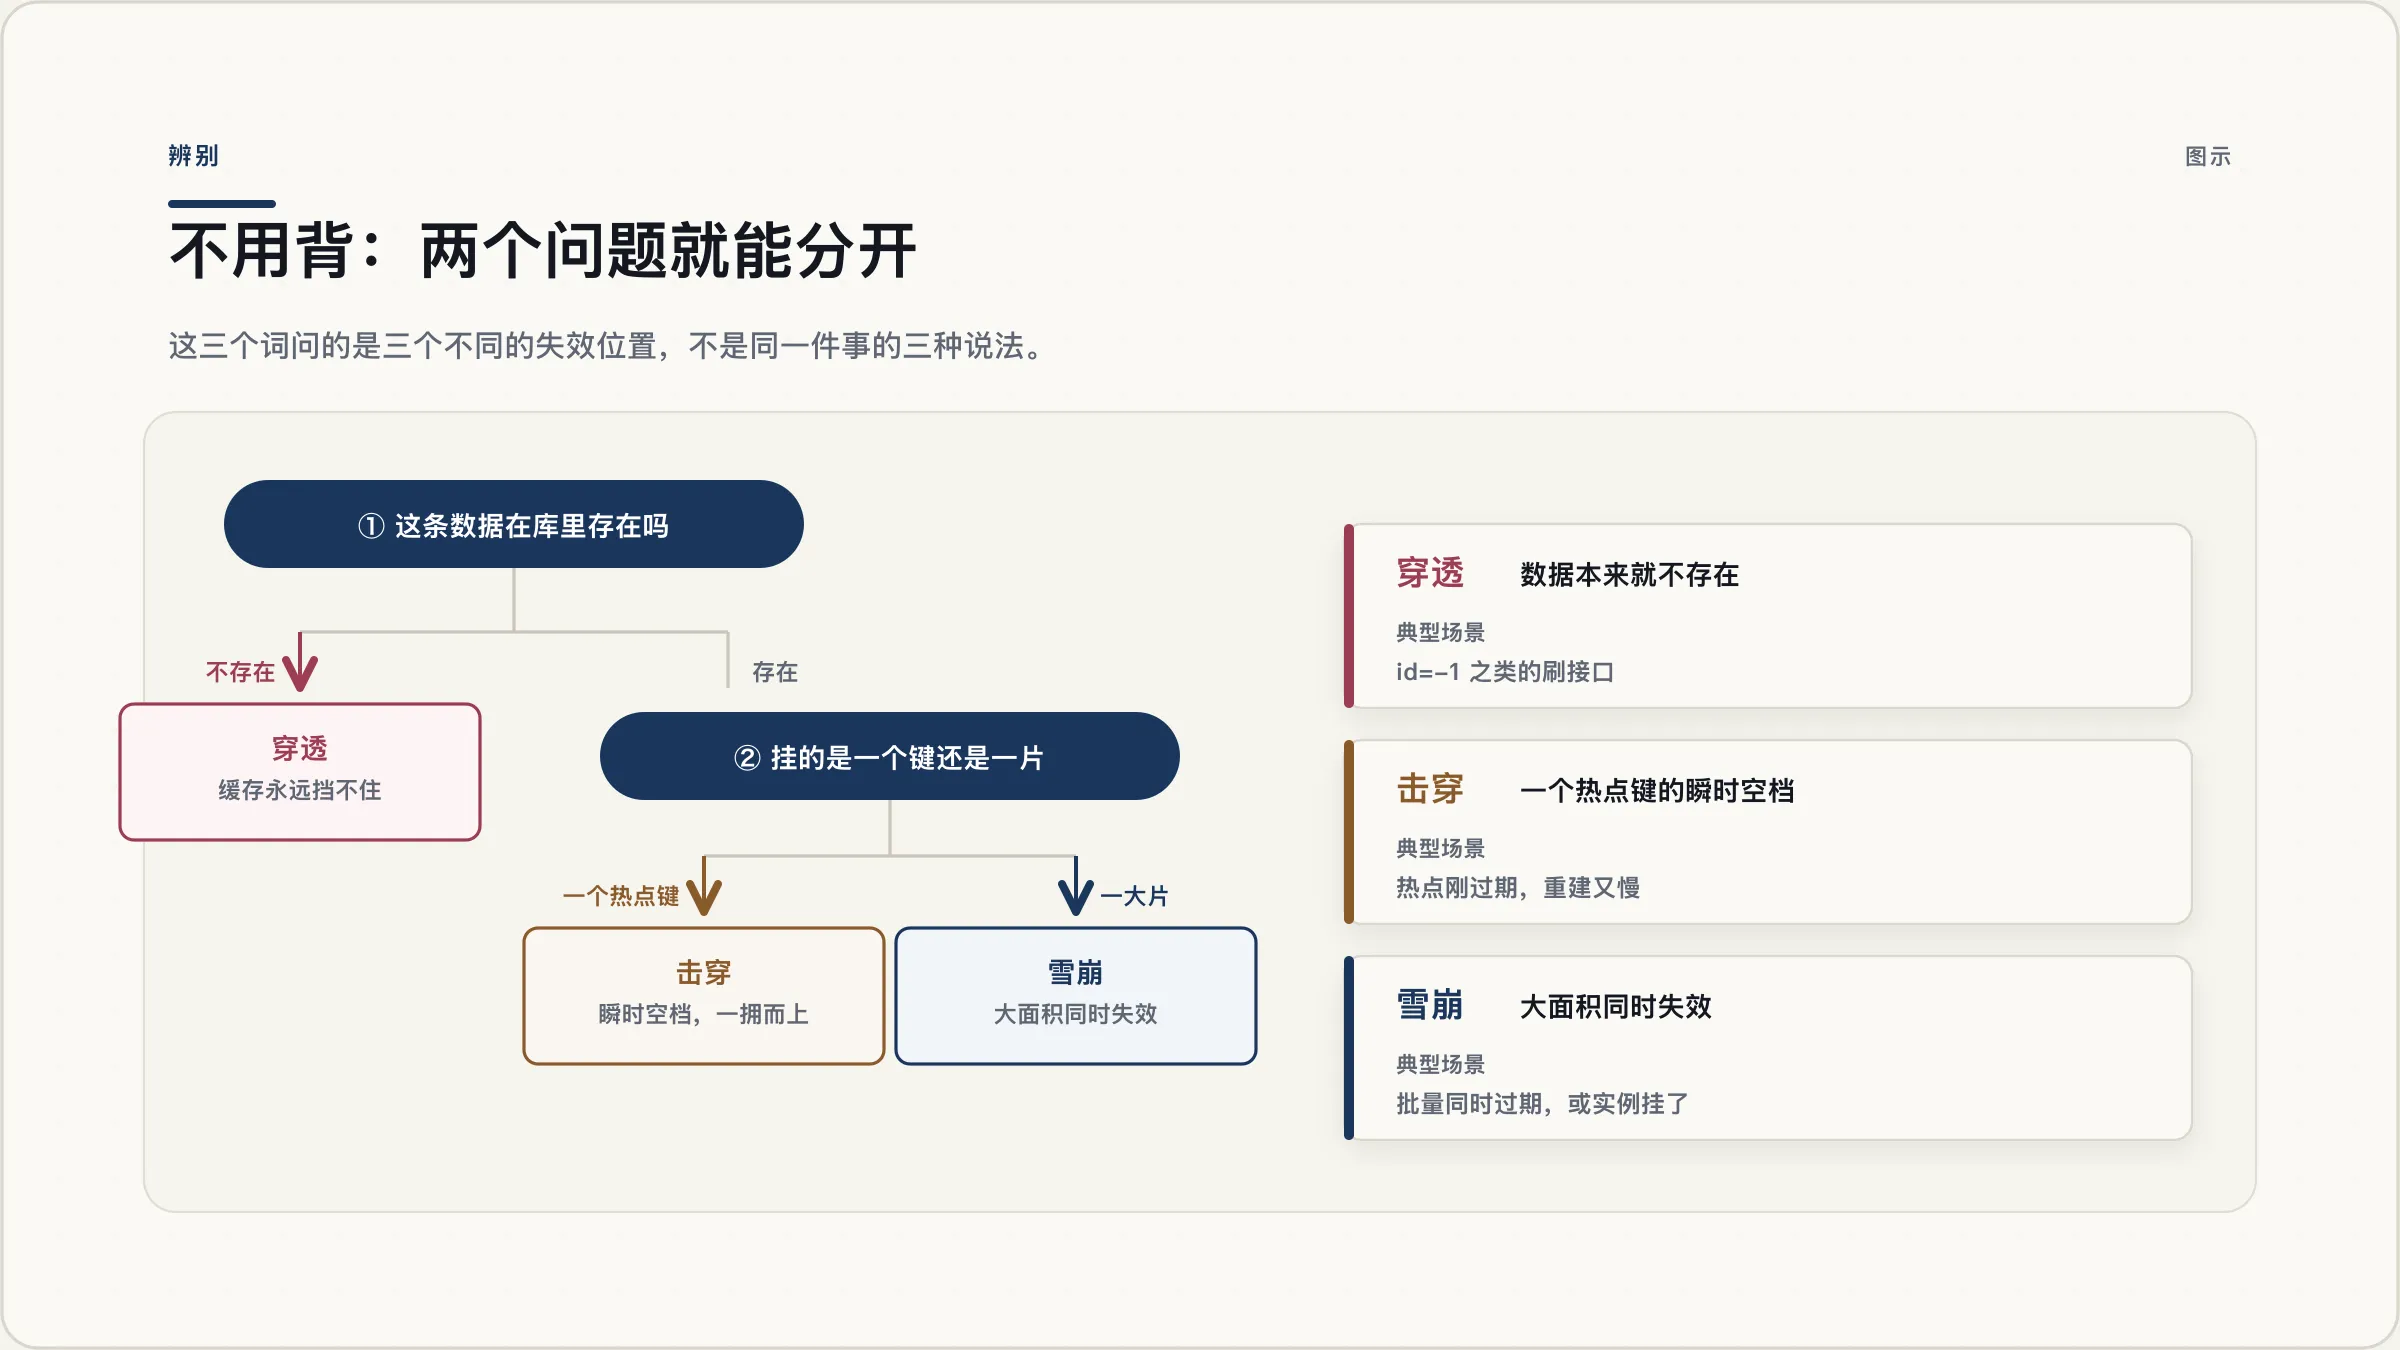Click the text '批量同时过期，或实例挂了'
The height and width of the screenshot is (1350, 2400).
(x=1542, y=1104)
